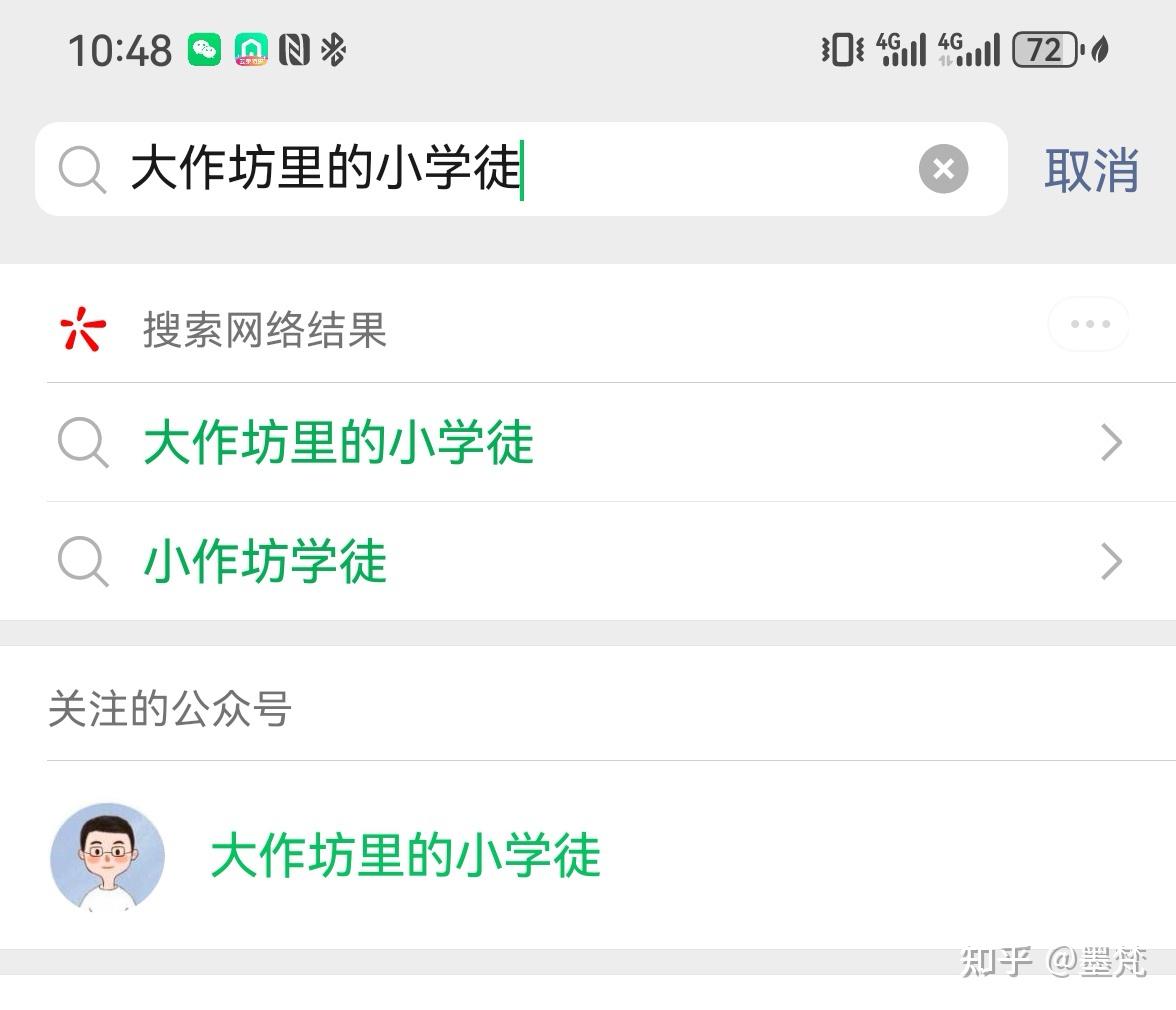Screen dimensions: 1176x1010
Task: Focus the search input field with 大作坊里的小学徒
Action: tap(521, 169)
